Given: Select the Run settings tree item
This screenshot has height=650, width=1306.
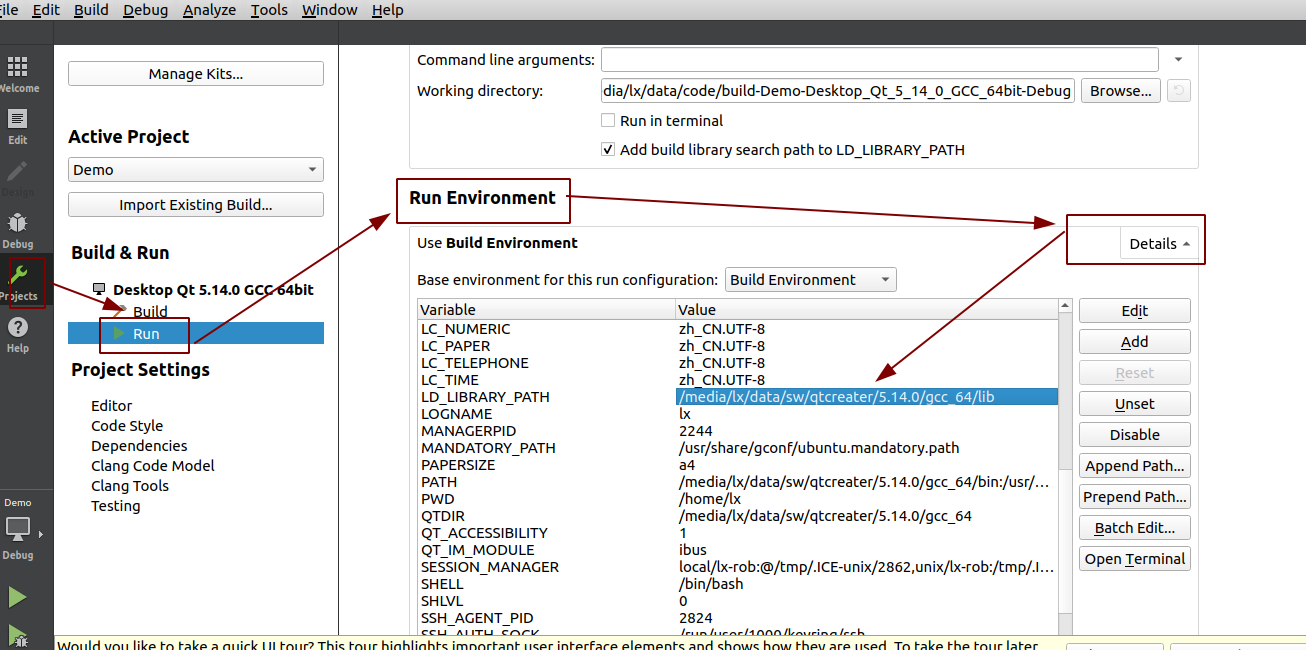Looking at the screenshot, I should (x=196, y=333).
